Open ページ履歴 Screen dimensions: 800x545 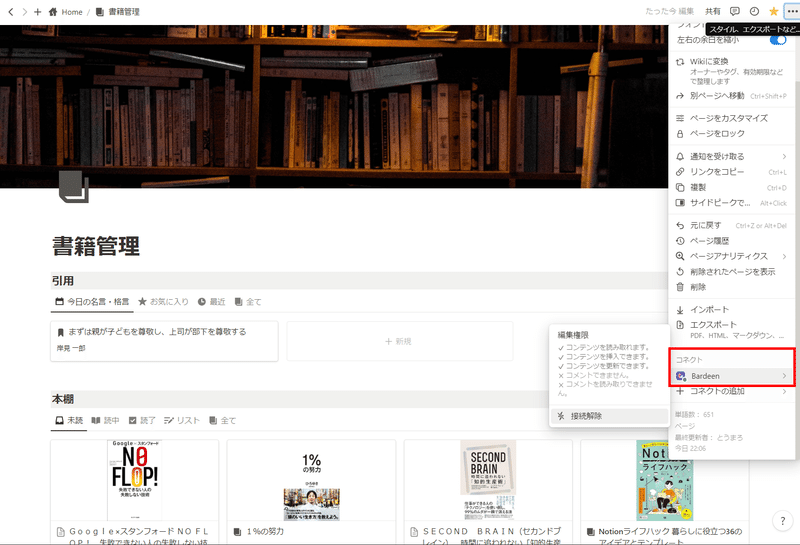(x=732, y=241)
